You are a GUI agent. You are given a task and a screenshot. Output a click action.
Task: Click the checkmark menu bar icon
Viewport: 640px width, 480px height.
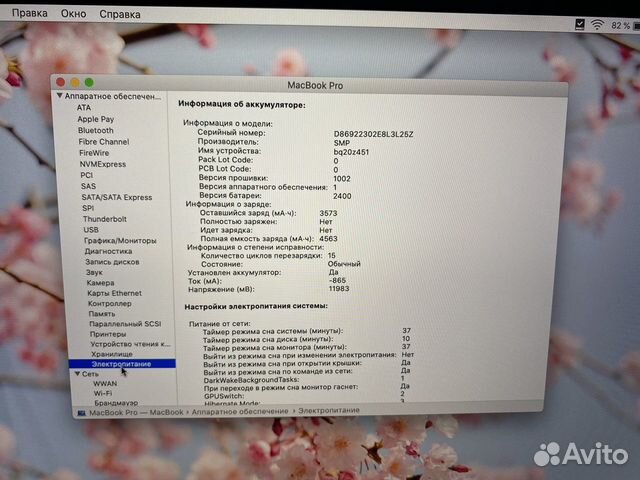580,24
